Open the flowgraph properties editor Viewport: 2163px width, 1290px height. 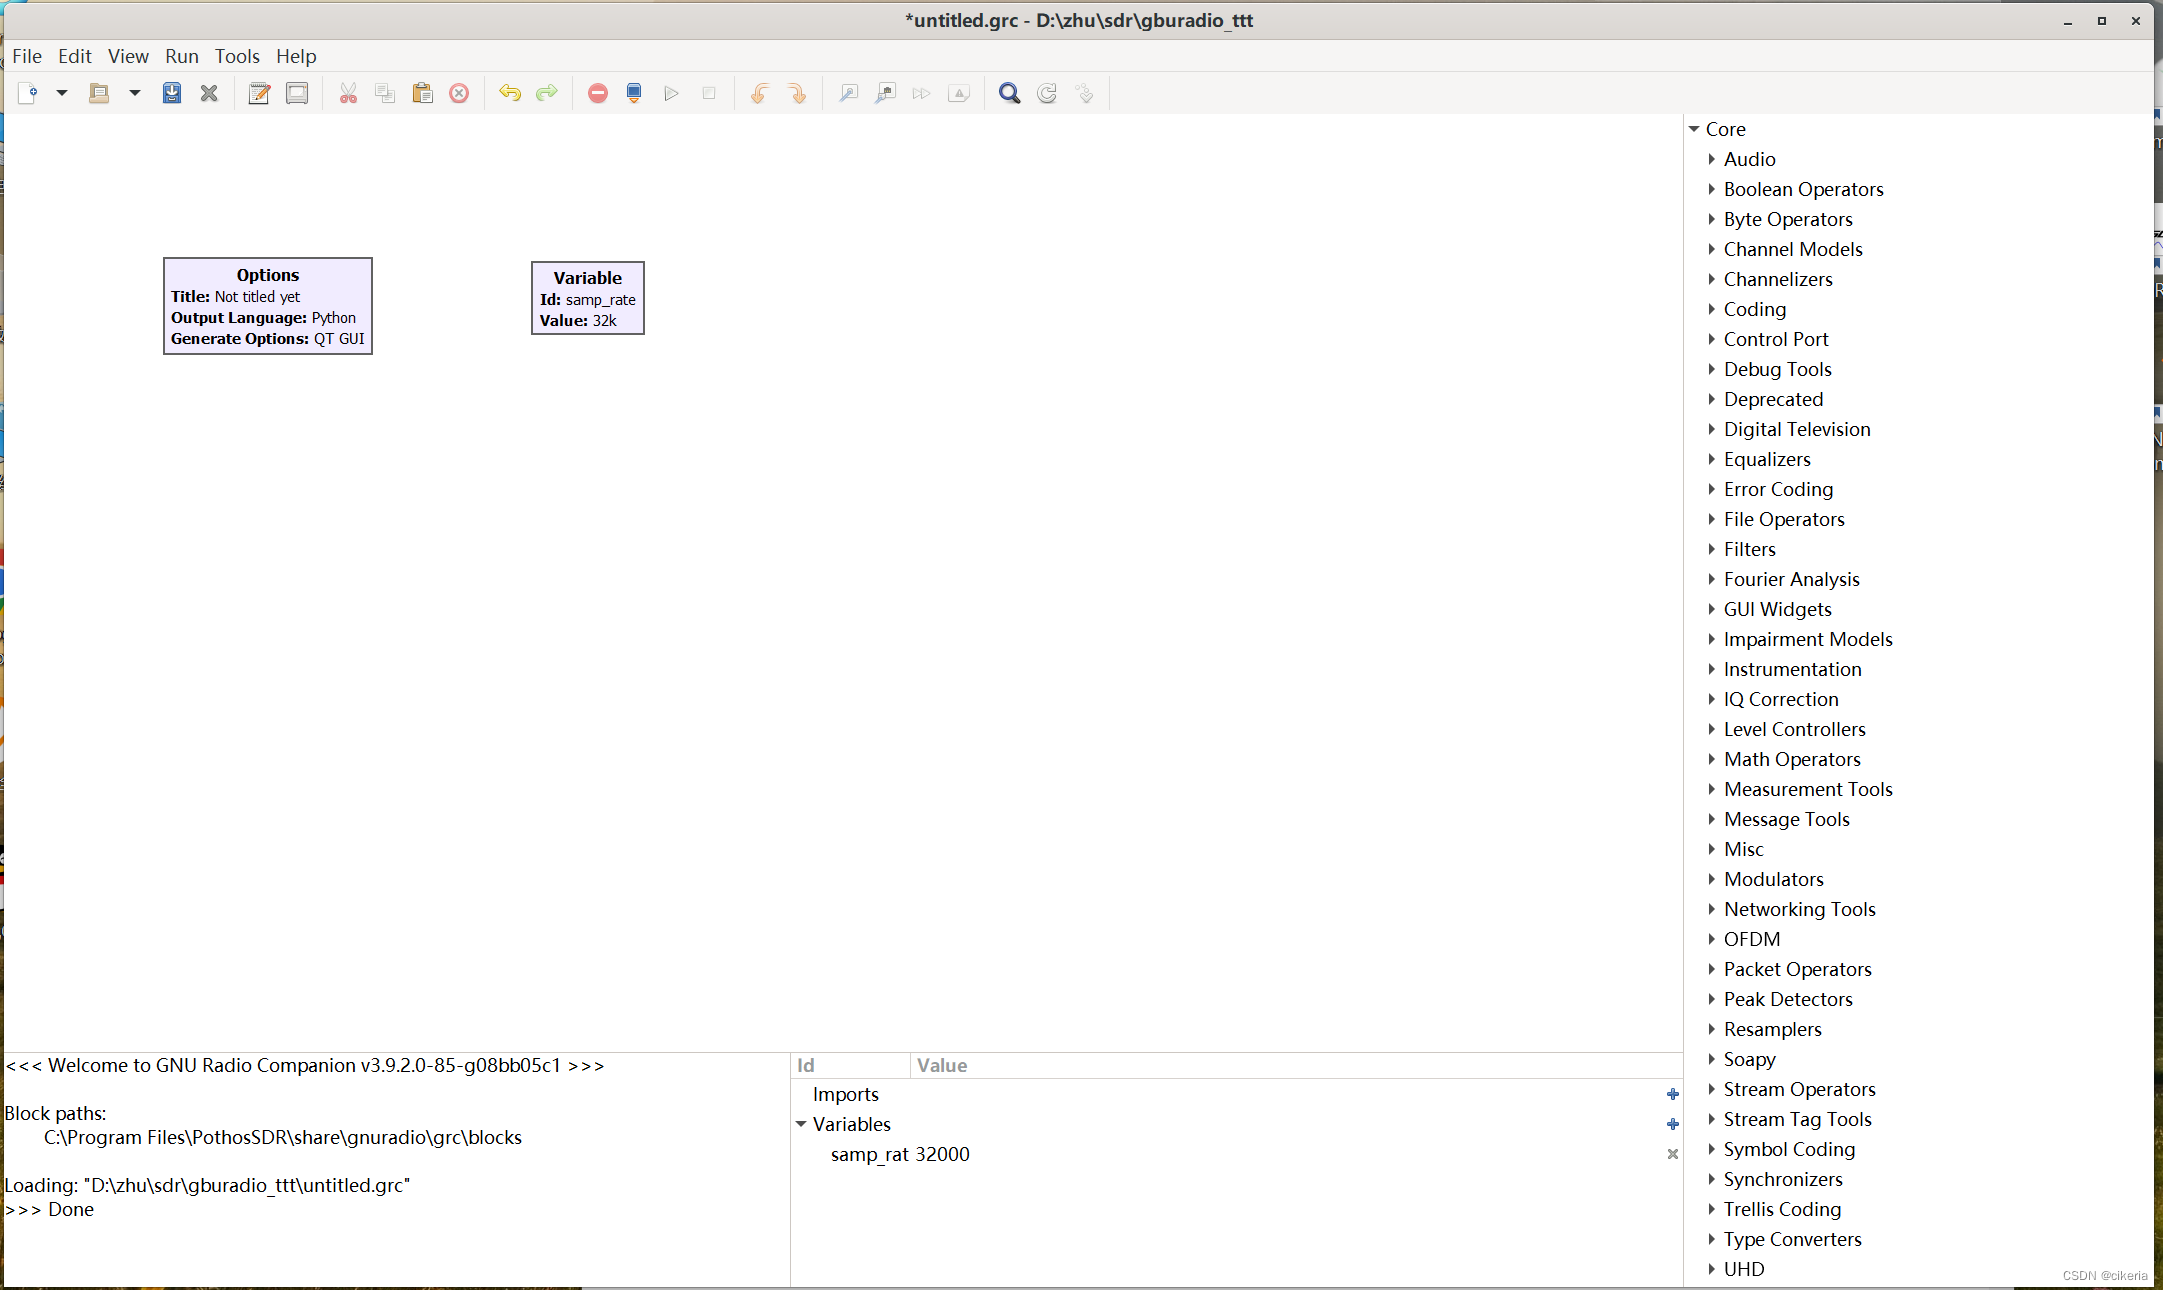(x=258, y=93)
